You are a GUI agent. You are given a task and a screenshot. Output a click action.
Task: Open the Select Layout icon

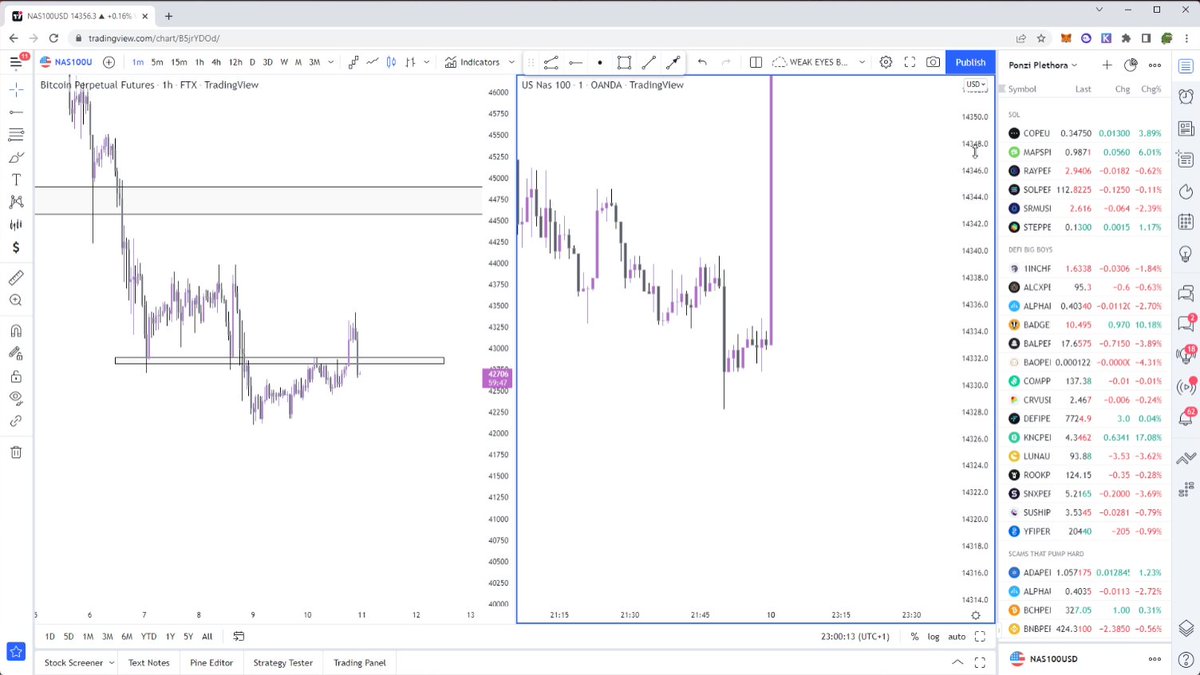pyautogui.click(x=756, y=62)
